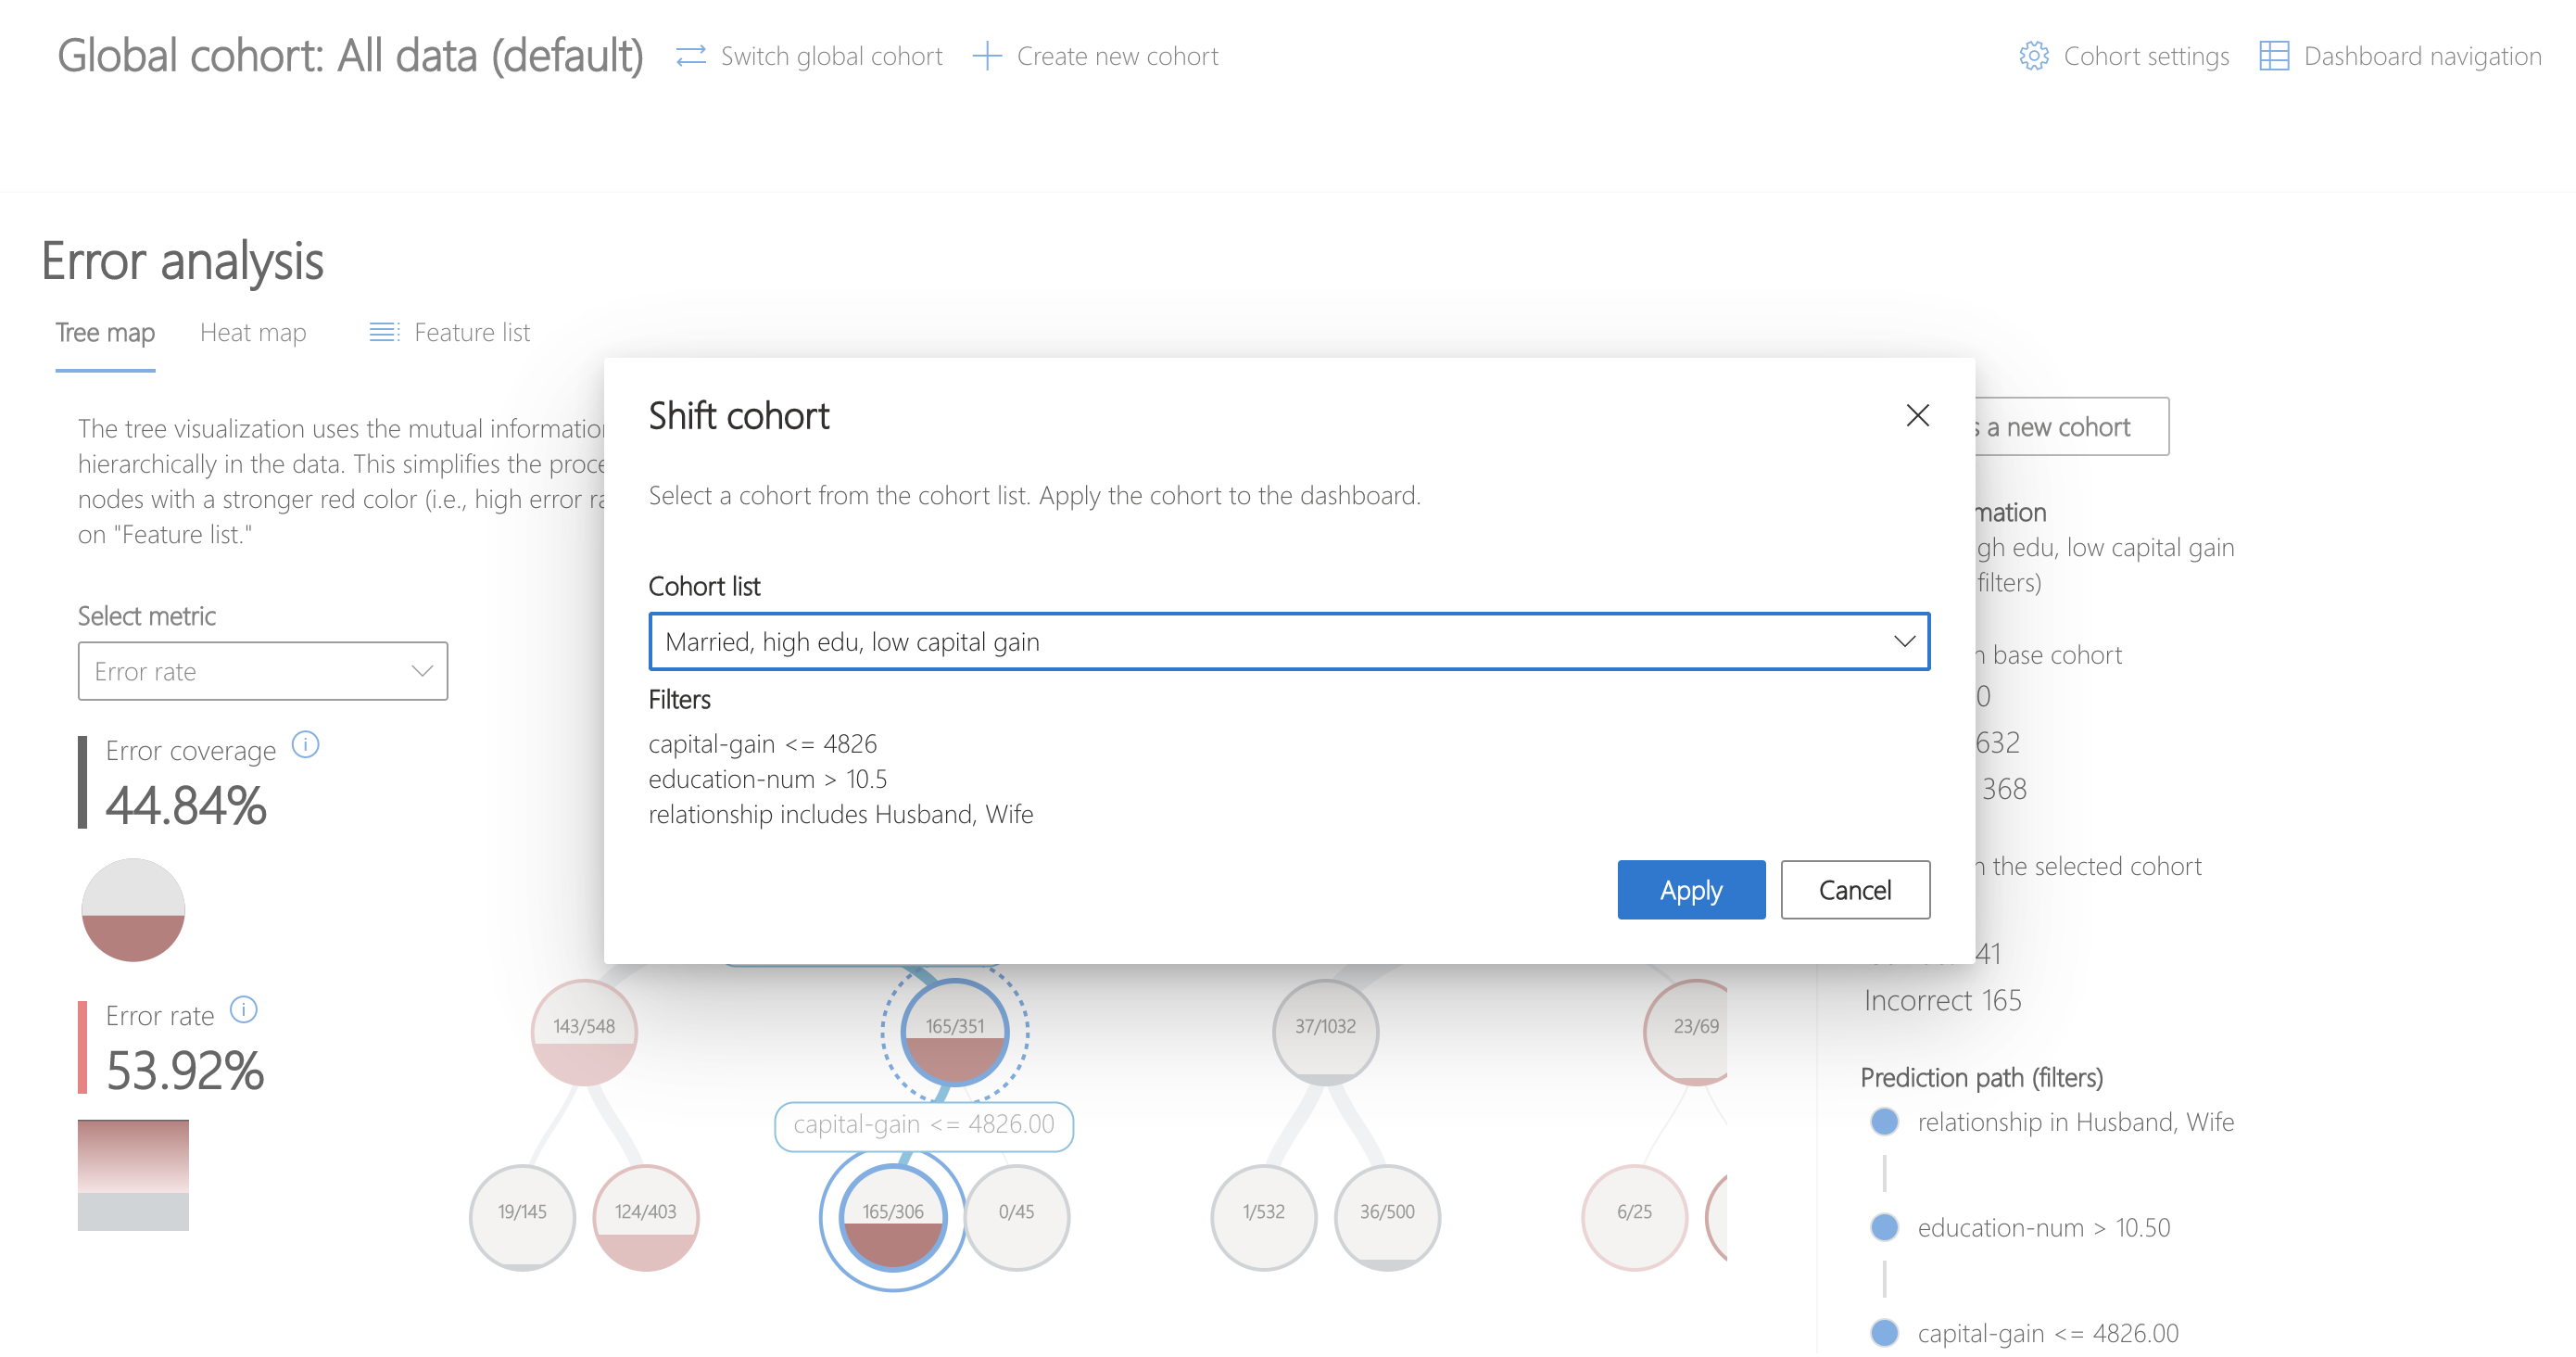Click the Error rate gradient bar
The image size is (2576, 1357).
coord(133,1175)
